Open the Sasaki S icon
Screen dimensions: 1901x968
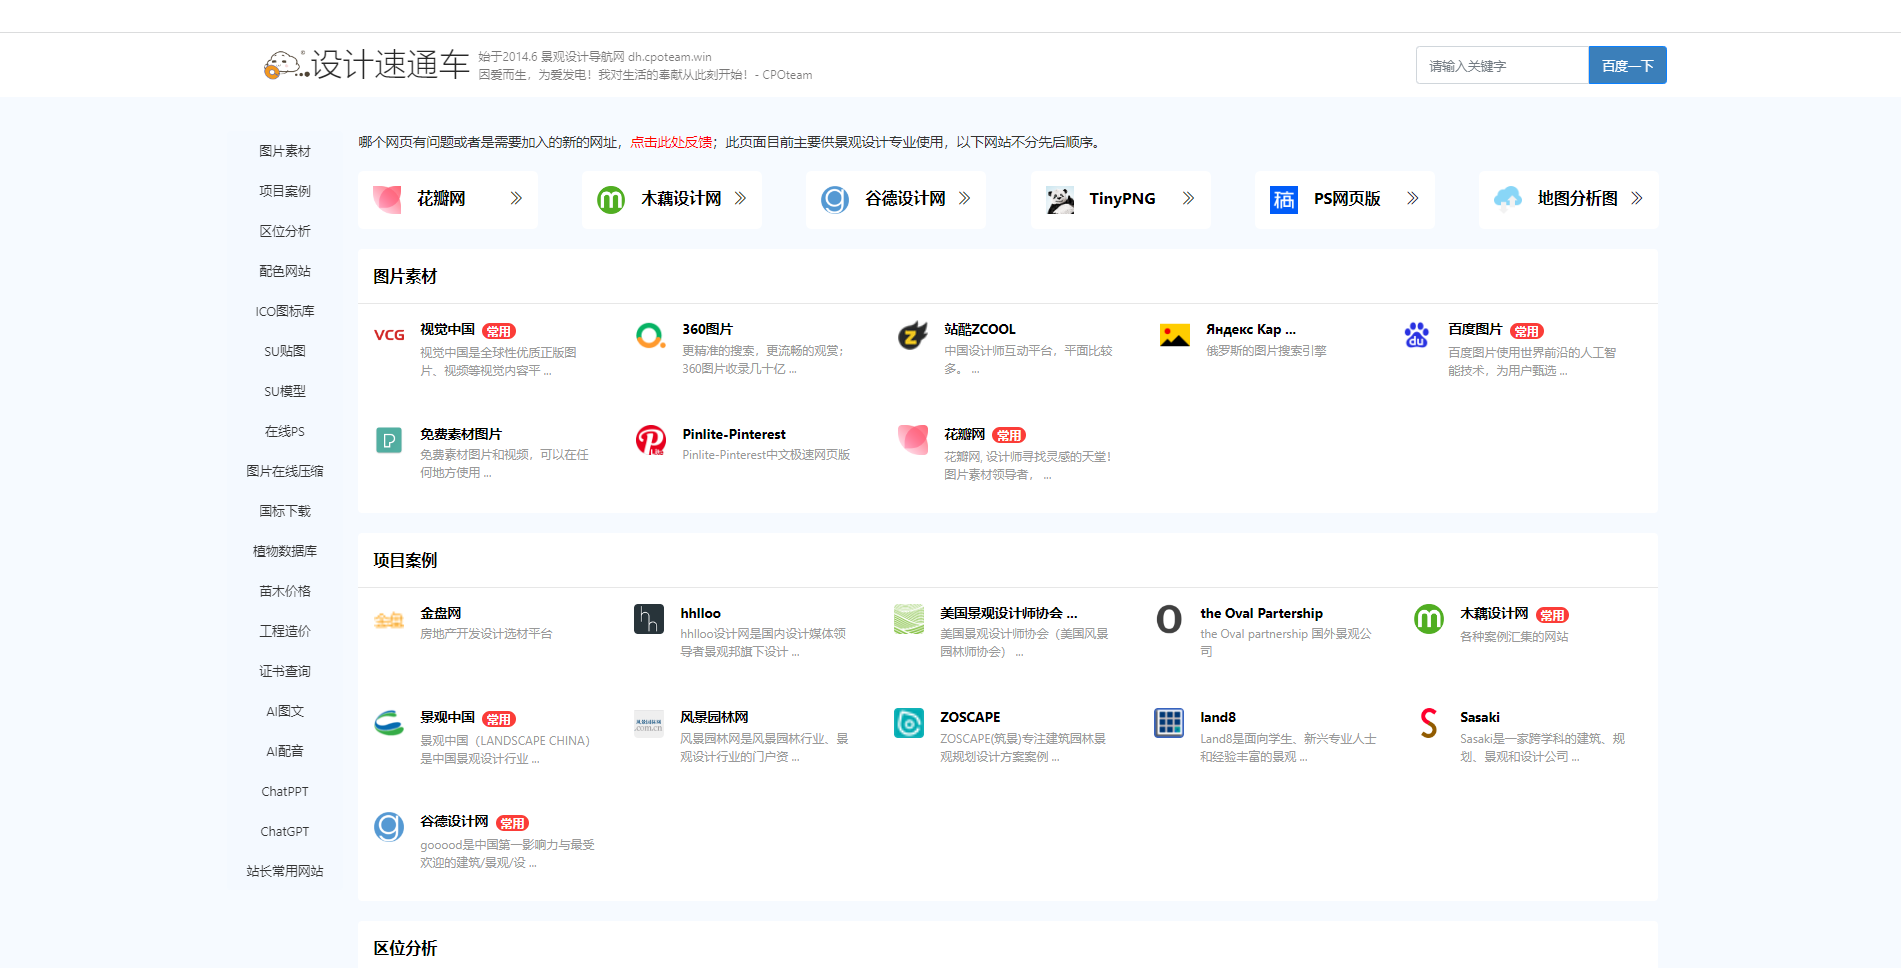(1429, 722)
